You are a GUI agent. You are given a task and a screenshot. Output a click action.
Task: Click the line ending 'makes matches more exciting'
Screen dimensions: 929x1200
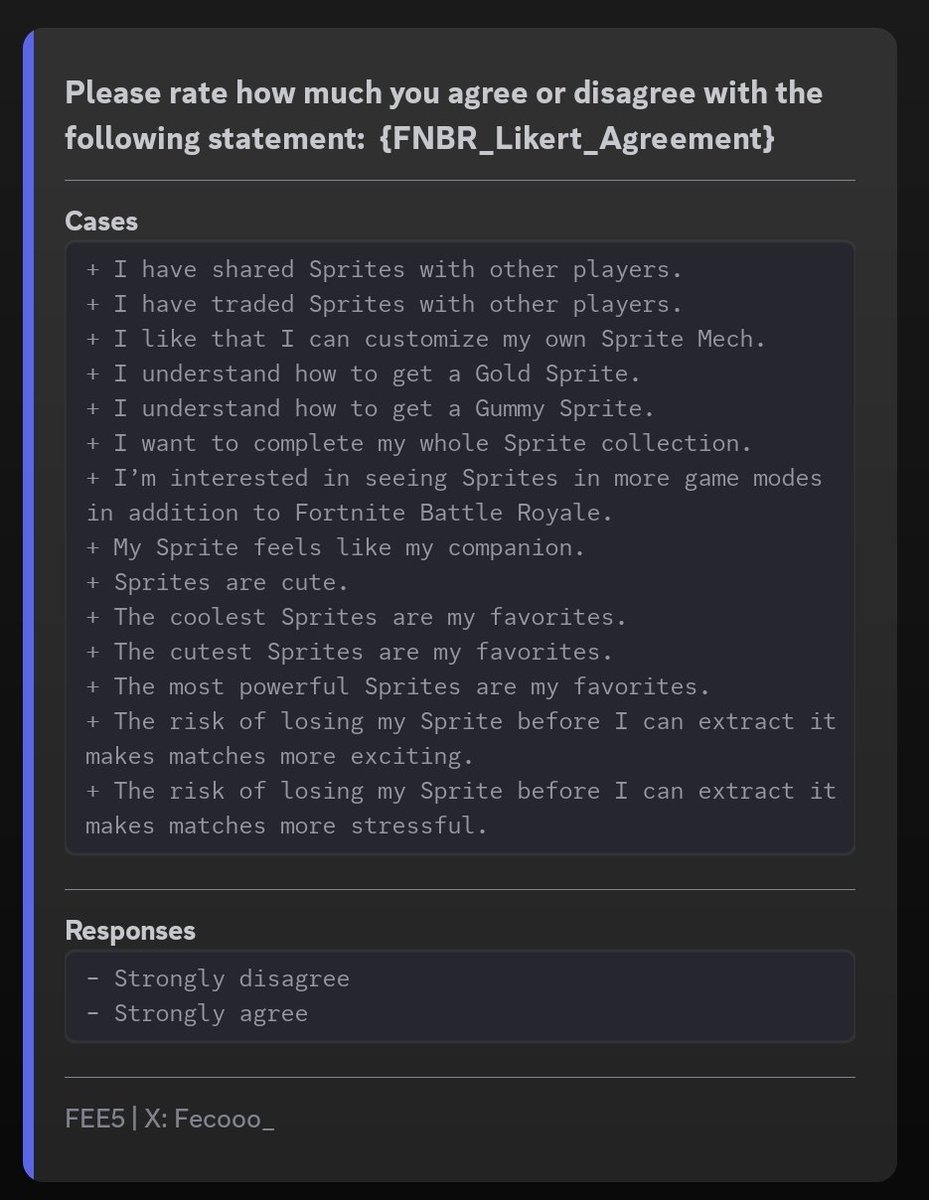pos(461,738)
